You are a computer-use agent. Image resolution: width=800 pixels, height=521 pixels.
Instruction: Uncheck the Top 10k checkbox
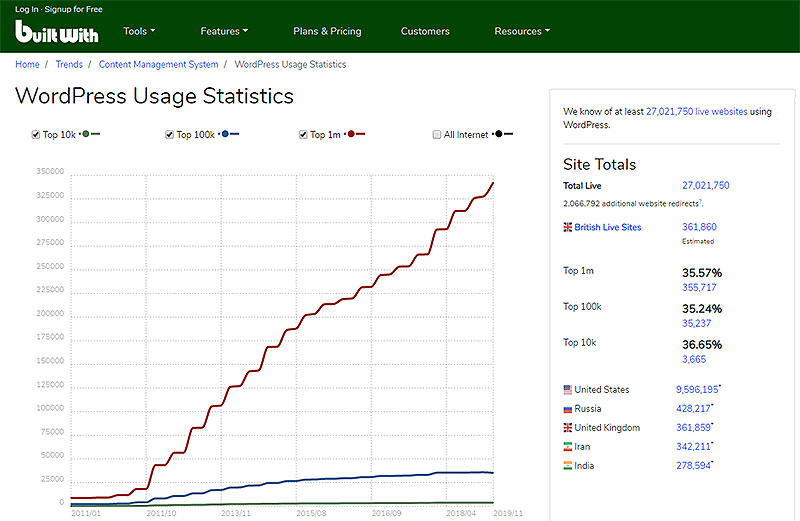[36, 135]
